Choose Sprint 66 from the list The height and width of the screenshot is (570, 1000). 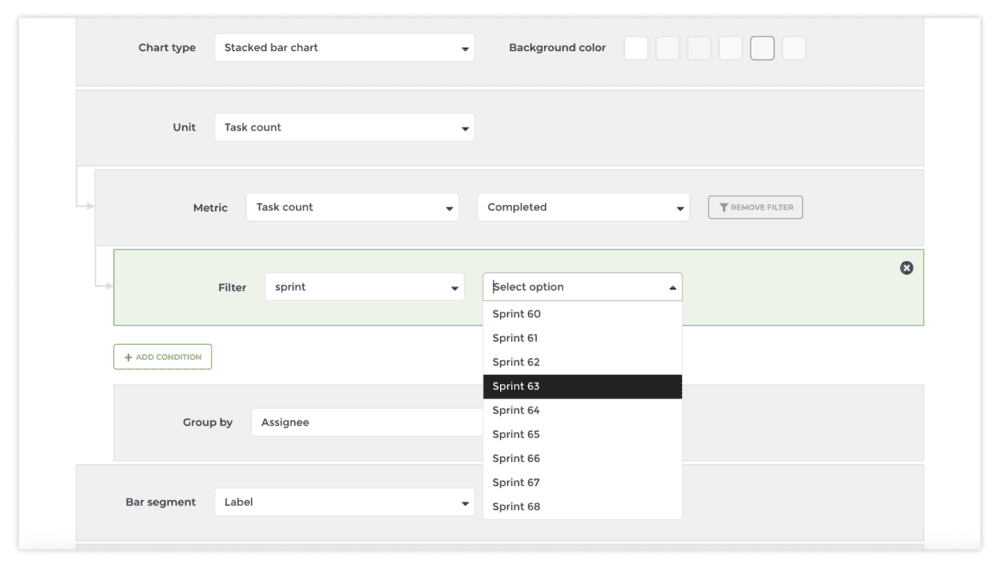pos(582,458)
